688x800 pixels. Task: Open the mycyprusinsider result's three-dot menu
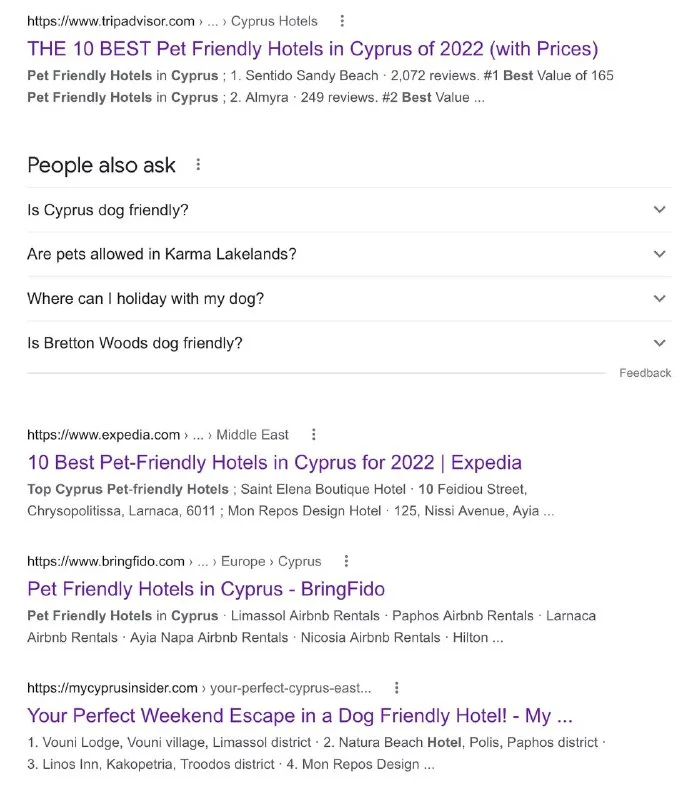click(396, 688)
